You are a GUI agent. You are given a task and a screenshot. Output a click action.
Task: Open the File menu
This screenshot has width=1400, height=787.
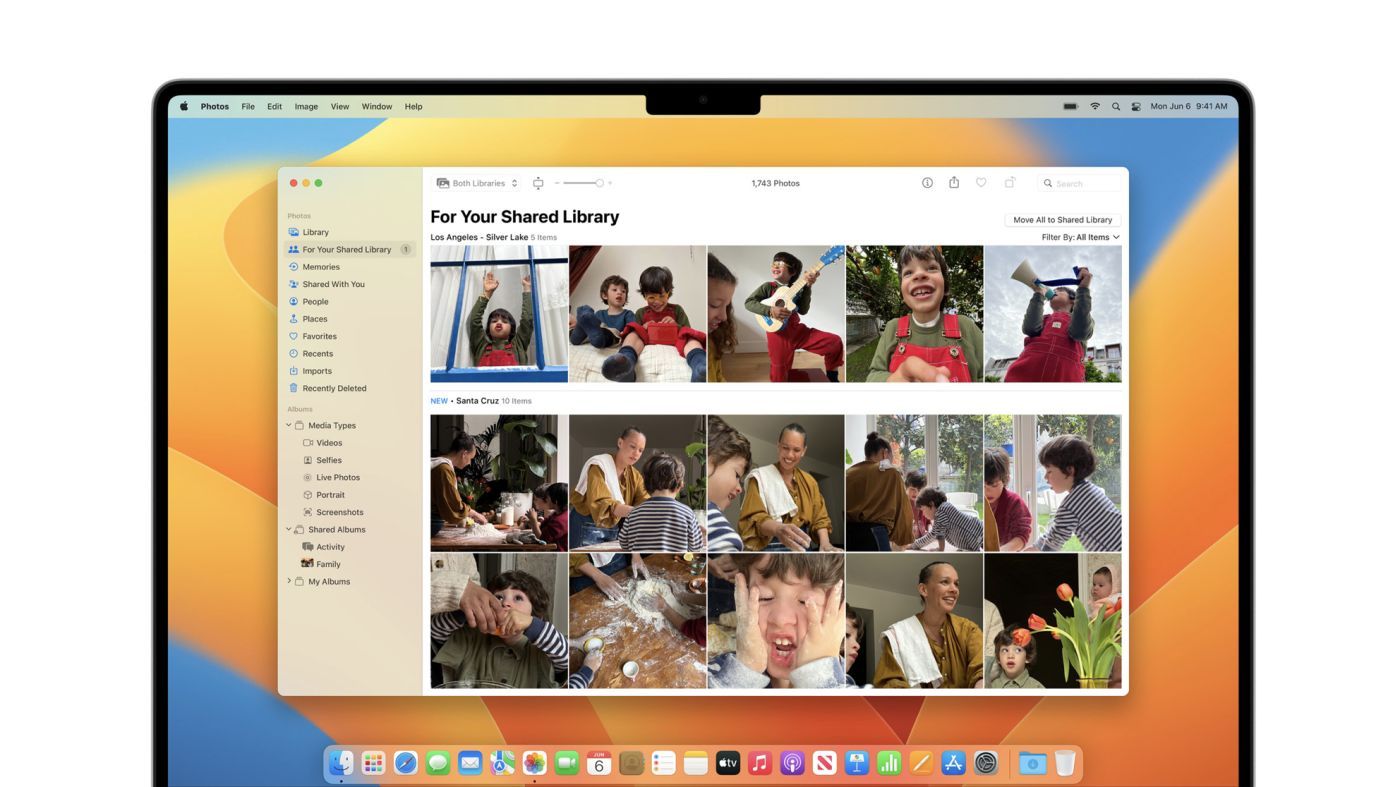click(x=248, y=106)
